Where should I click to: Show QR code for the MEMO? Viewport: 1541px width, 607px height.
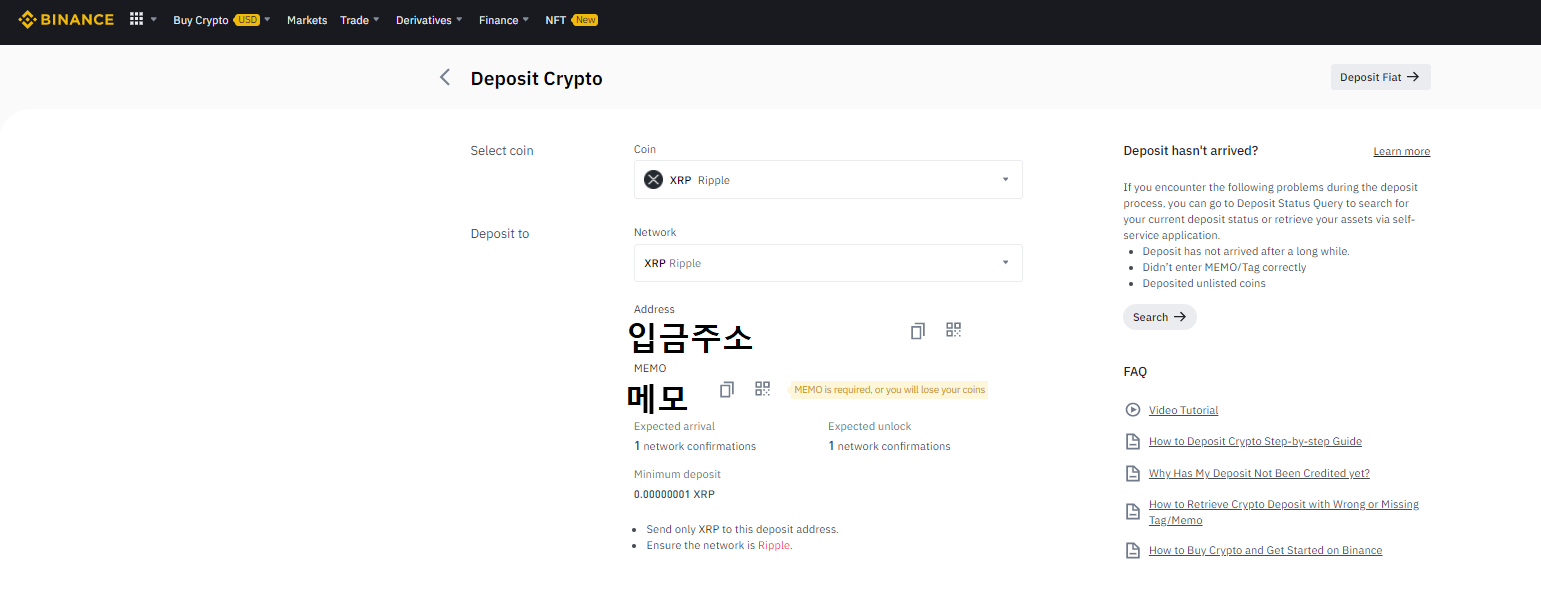click(x=763, y=388)
